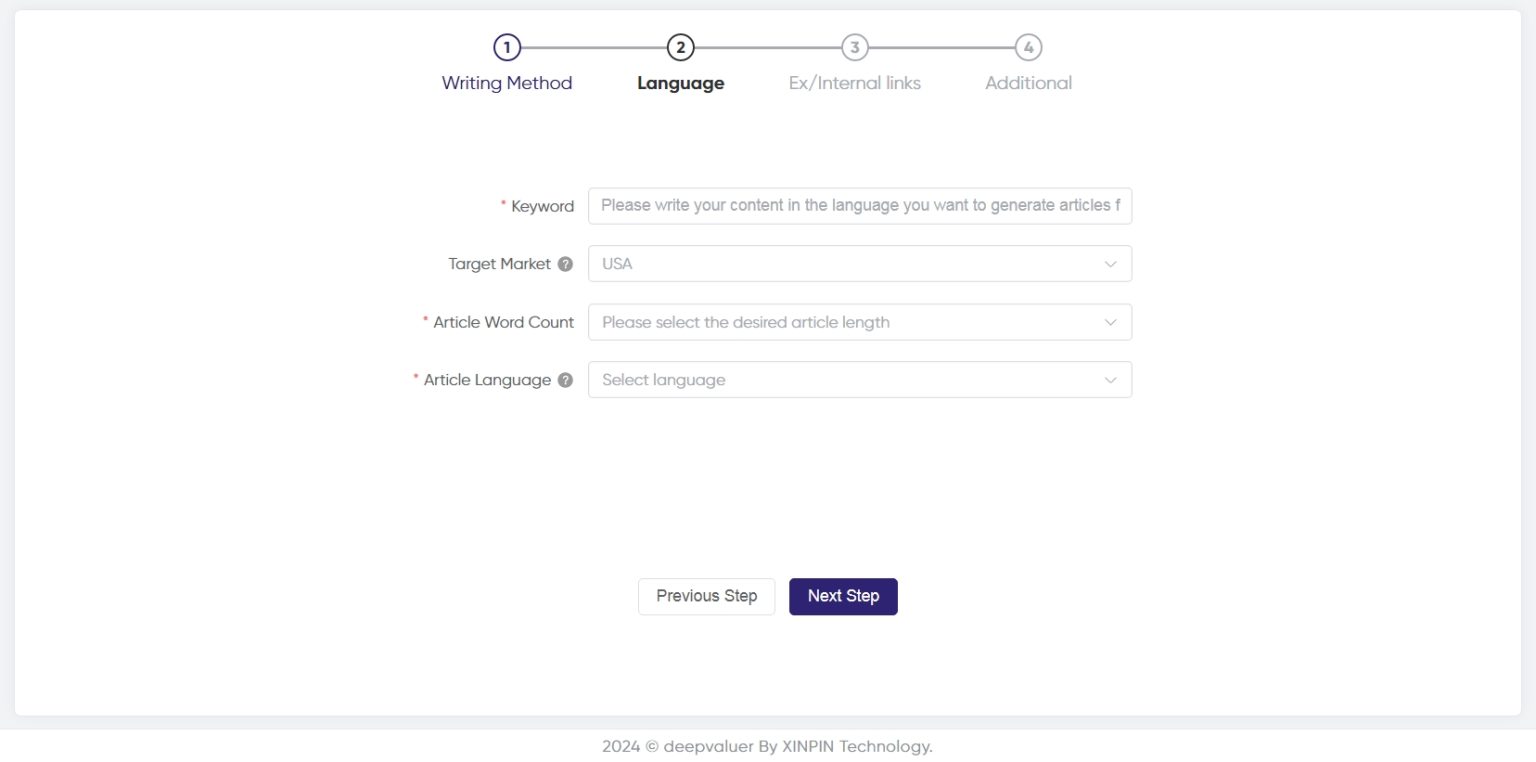Screen dimensions: 1536x762
Task: Click the step 2 circle icon
Action: [680, 47]
